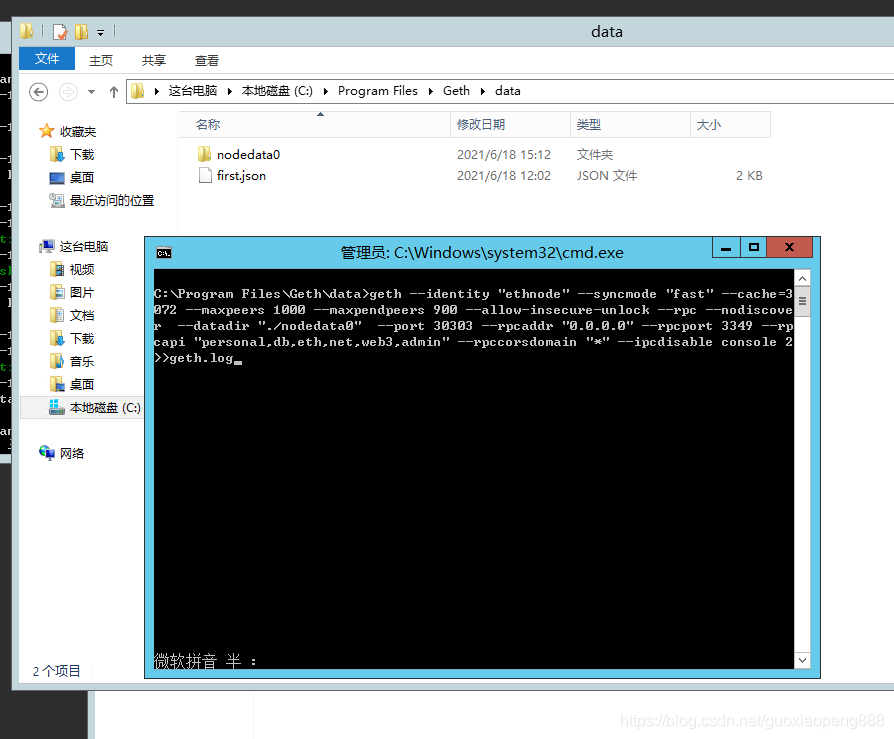Close the cmd.exe window
The height and width of the screenshot is (739, 894).
click(x=790, y=248)
